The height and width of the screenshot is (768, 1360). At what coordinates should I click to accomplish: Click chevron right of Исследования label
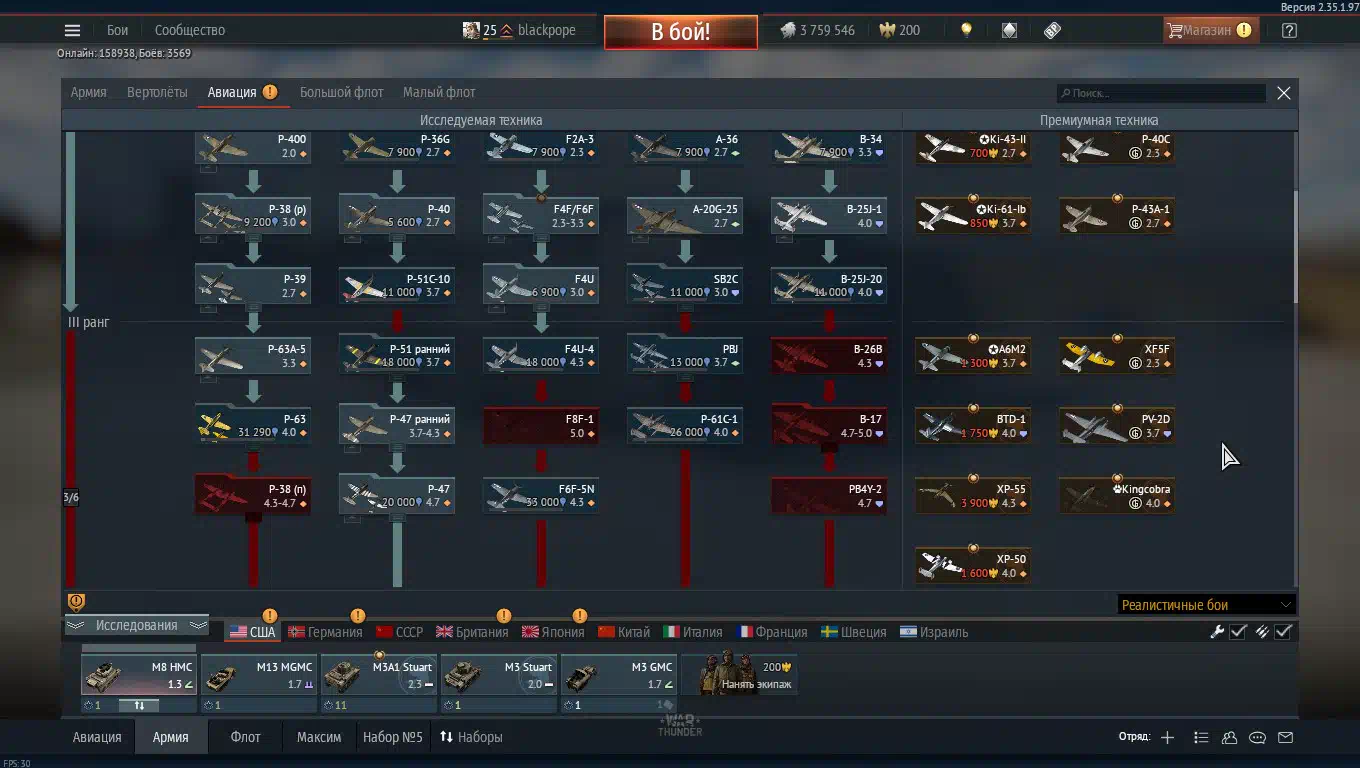pyautogui.click(x=197, y=625)
